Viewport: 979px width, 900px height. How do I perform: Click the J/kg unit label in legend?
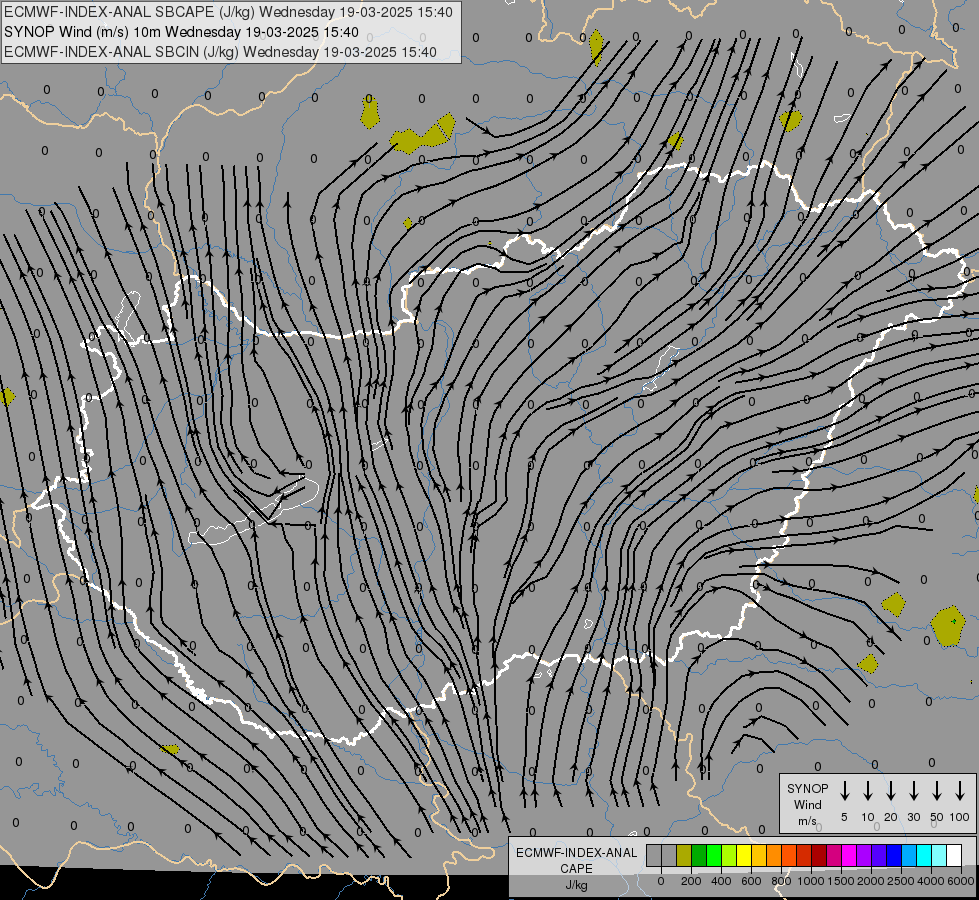[576, 885]
